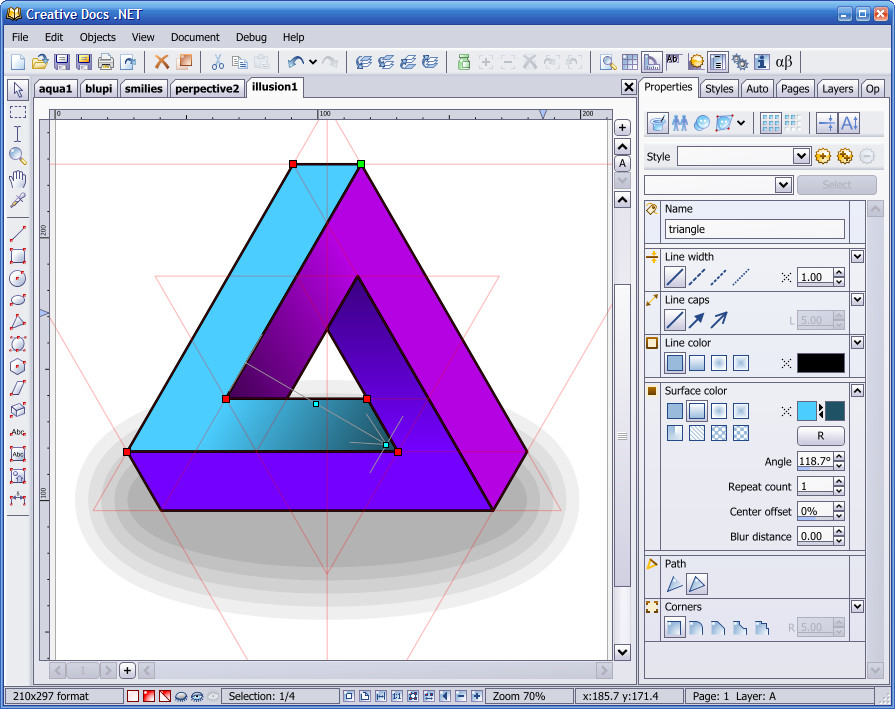Viewport: 895px width, 709px height.
Task: Choose the ellipse drawing tool
Action: click(x=18, y=300)
